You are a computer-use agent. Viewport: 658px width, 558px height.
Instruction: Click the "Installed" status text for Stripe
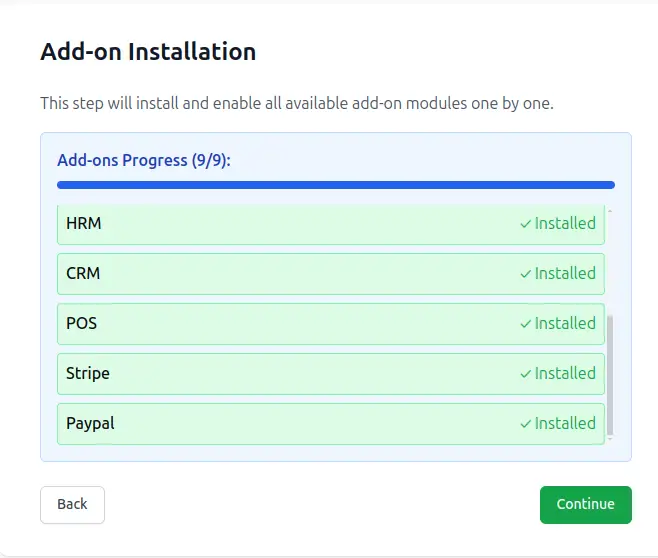tap(565, 373)
